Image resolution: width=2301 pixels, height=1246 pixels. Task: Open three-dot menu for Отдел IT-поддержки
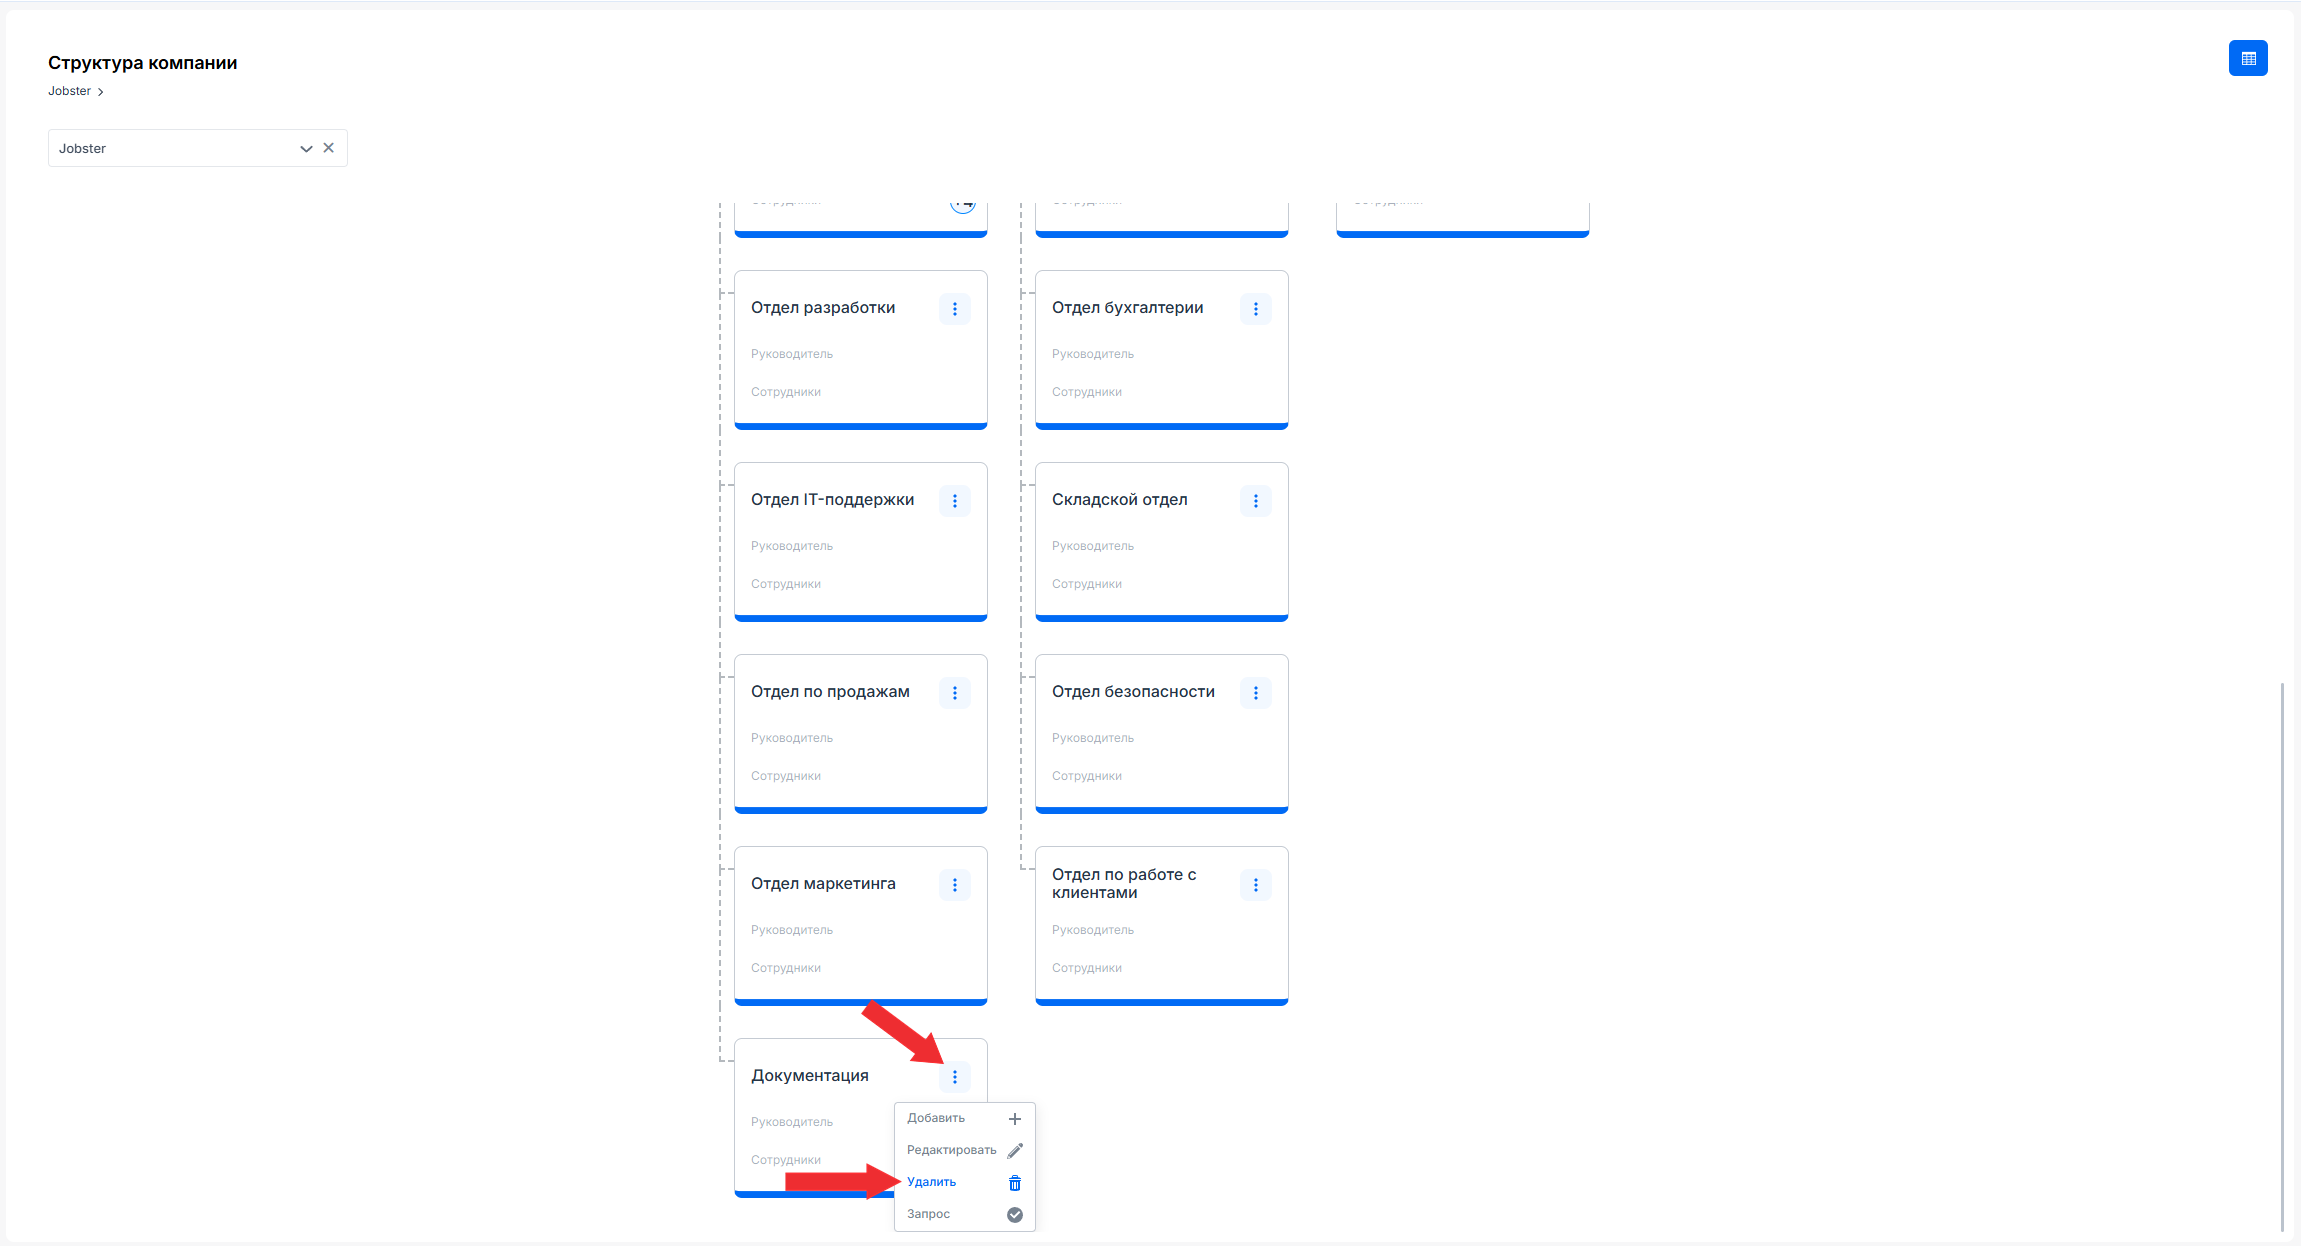pyautogui.click(x=954, y=501)
